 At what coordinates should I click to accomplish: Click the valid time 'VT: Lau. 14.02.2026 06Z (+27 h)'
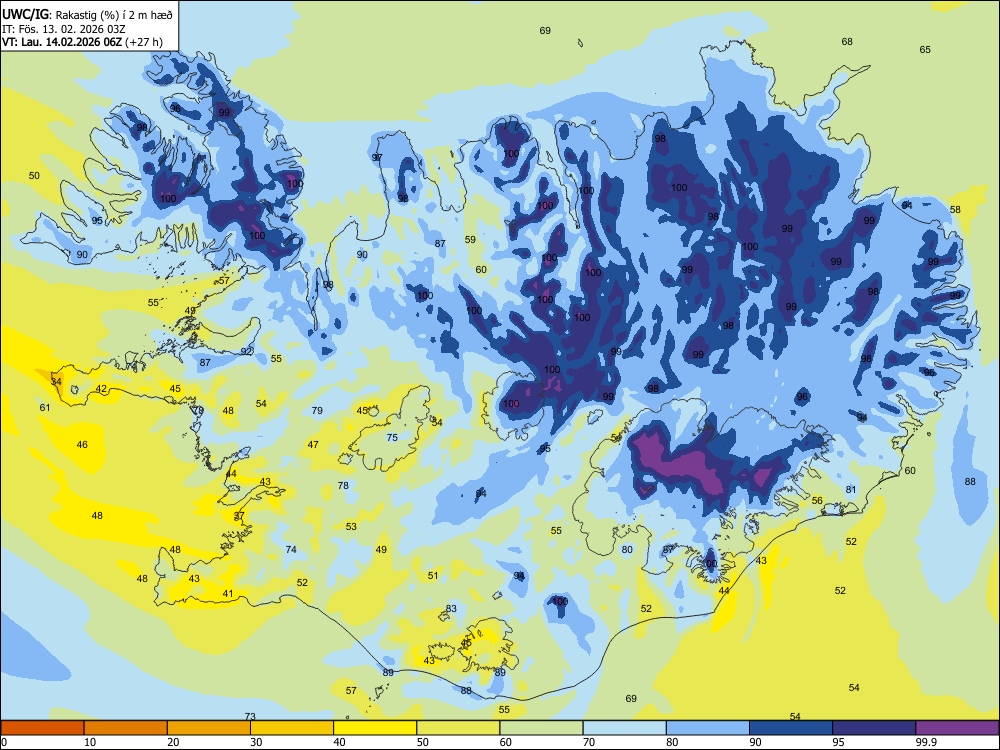[x=82, y=42]
